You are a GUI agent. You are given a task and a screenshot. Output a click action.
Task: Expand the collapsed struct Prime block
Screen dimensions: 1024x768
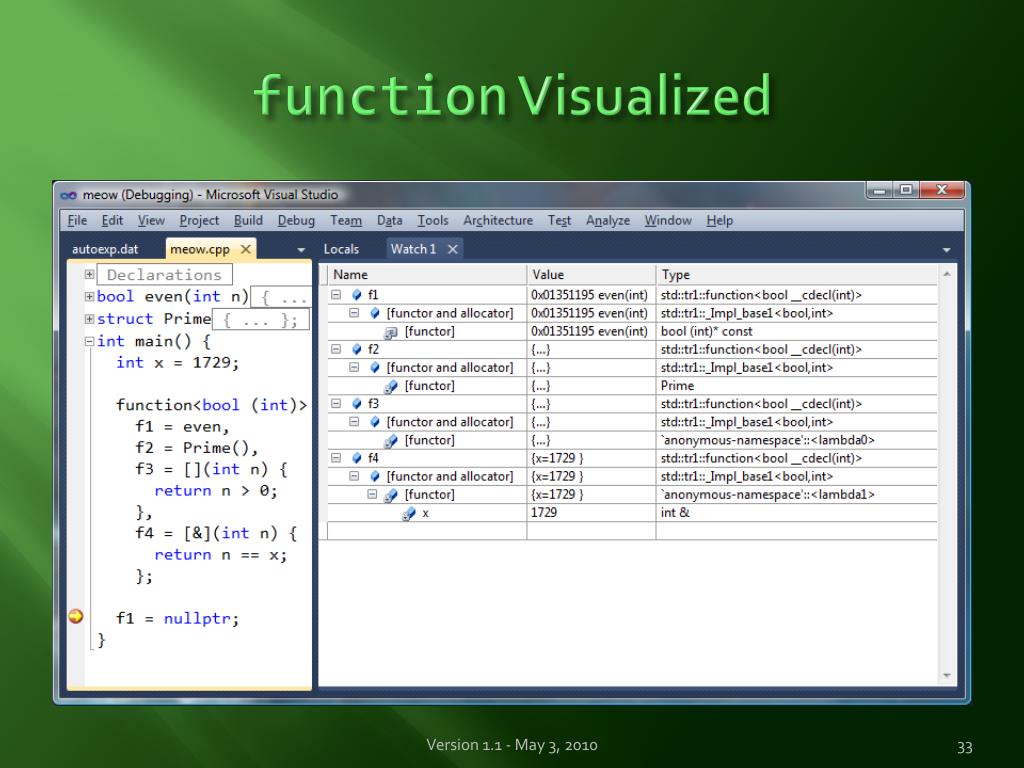point(89,319)
